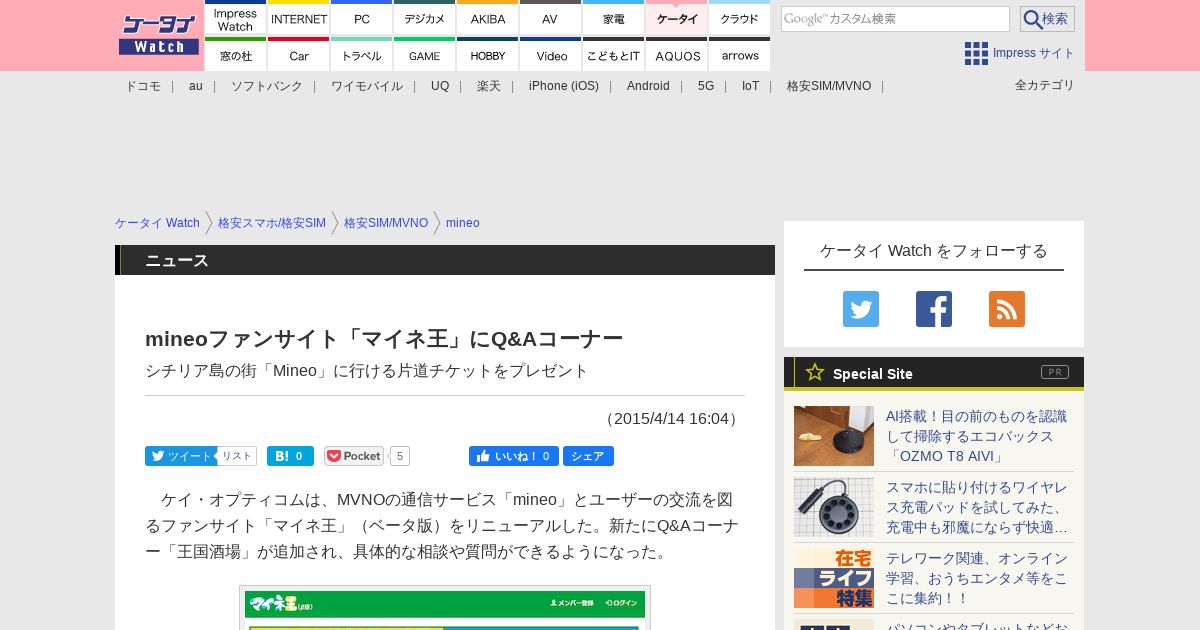1200x630 pixels.
Task: Select the 5G category link
Action: pos(706,86)
